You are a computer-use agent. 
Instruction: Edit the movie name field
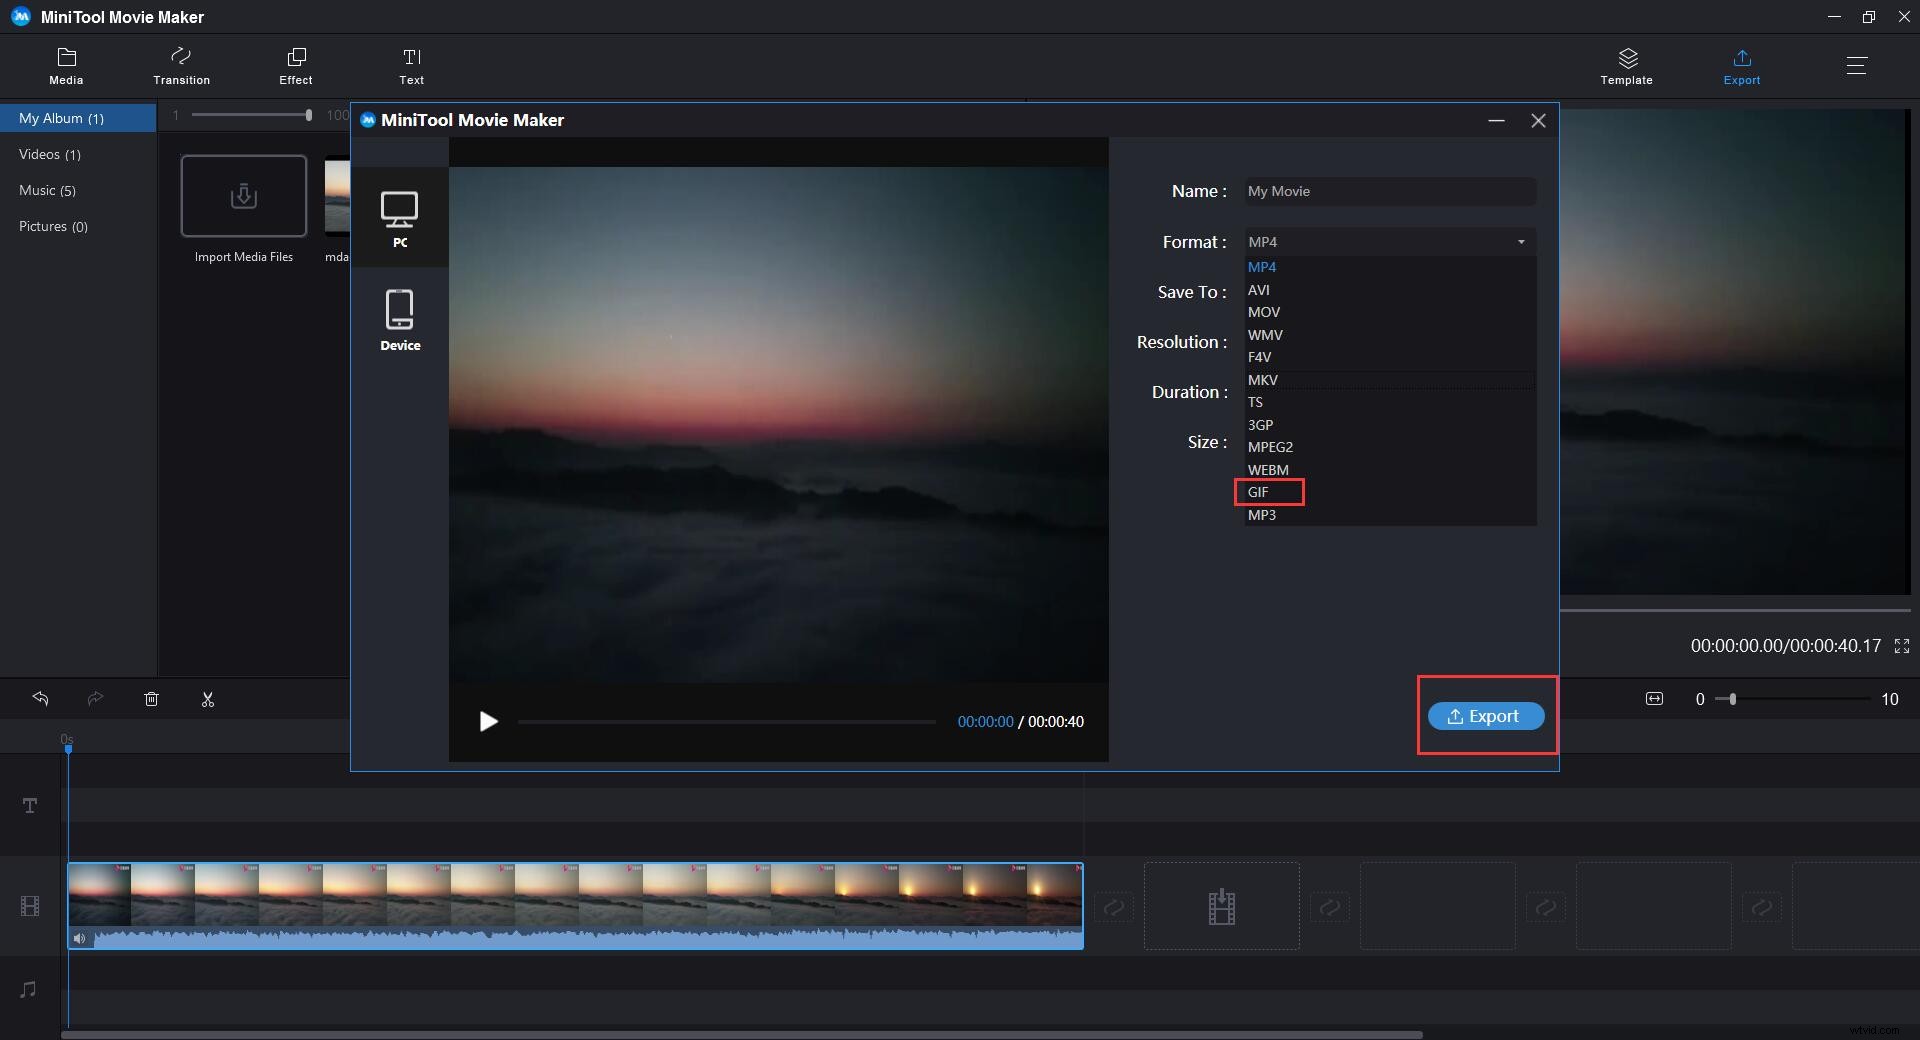1388,191
